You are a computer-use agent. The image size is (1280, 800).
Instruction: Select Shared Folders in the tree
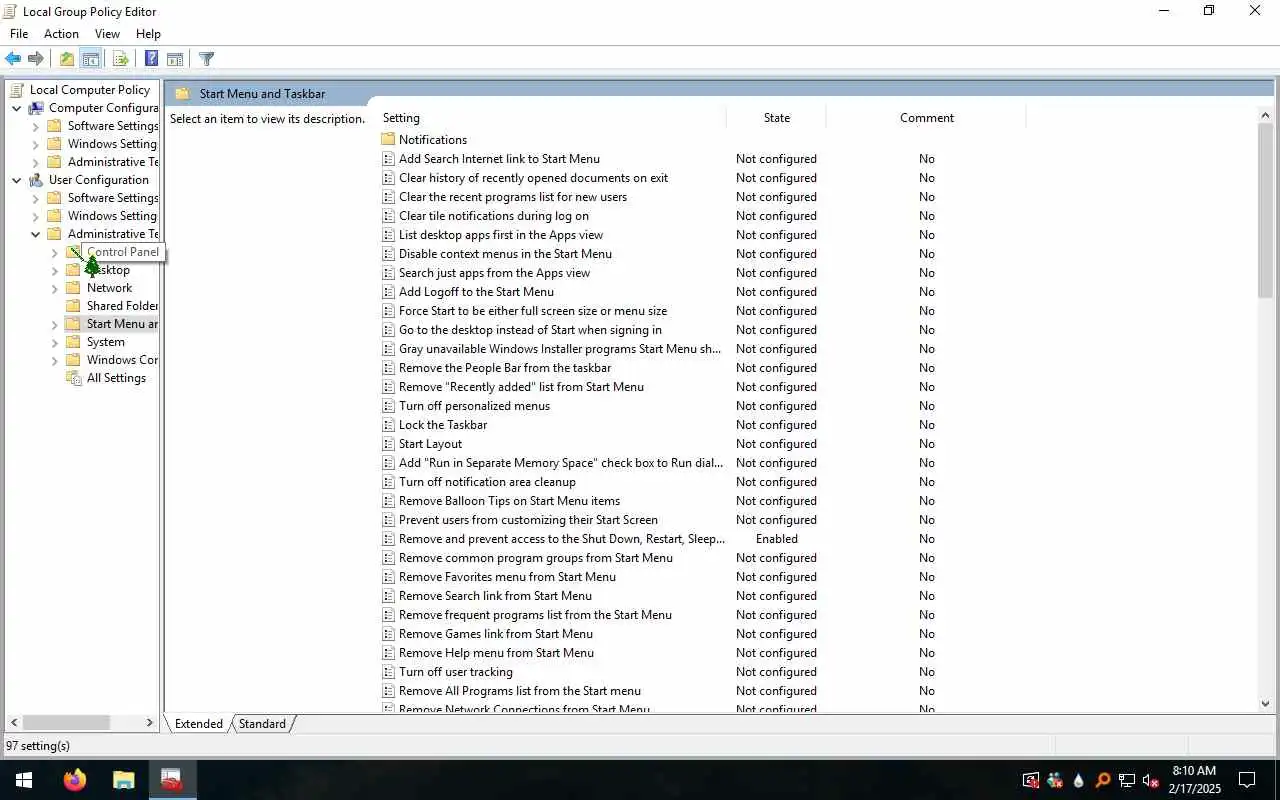122,306
